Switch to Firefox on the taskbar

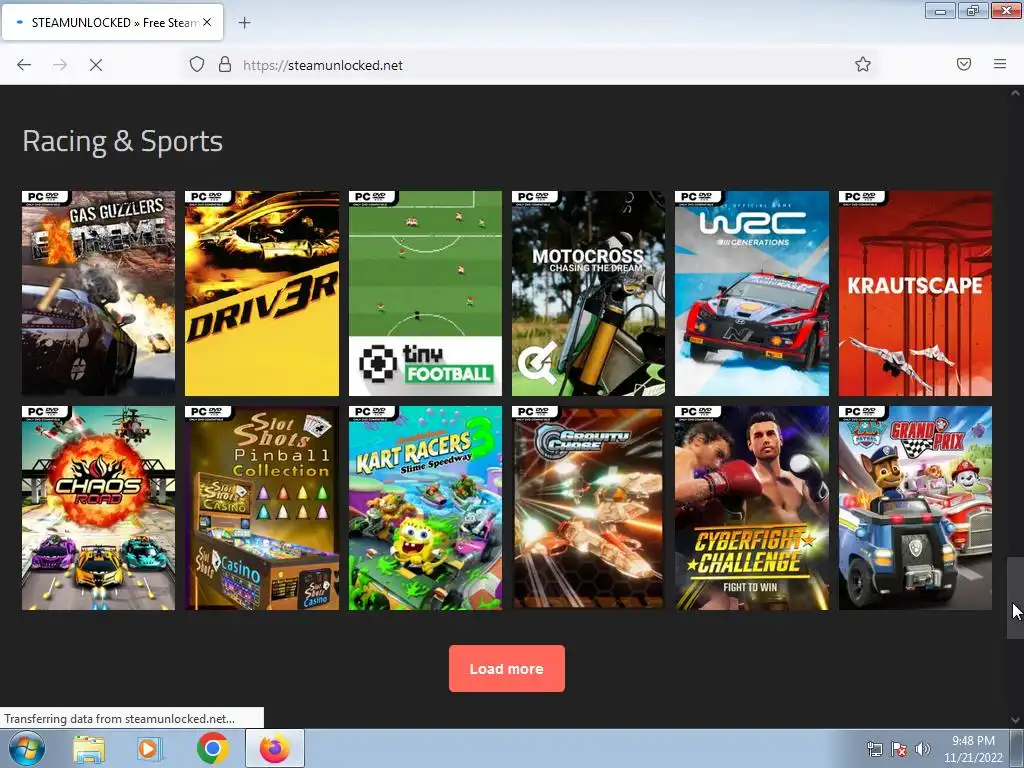coord(274,749)
